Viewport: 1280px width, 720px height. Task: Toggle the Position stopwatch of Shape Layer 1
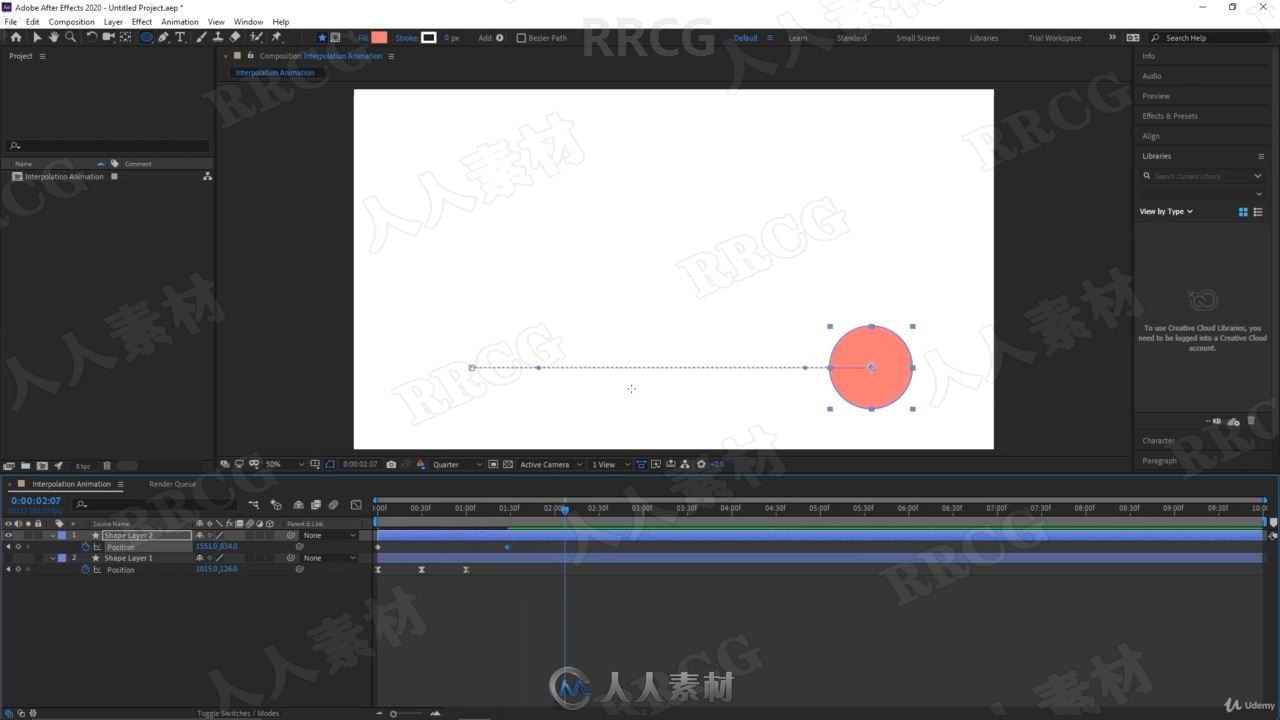click(85, 569)
